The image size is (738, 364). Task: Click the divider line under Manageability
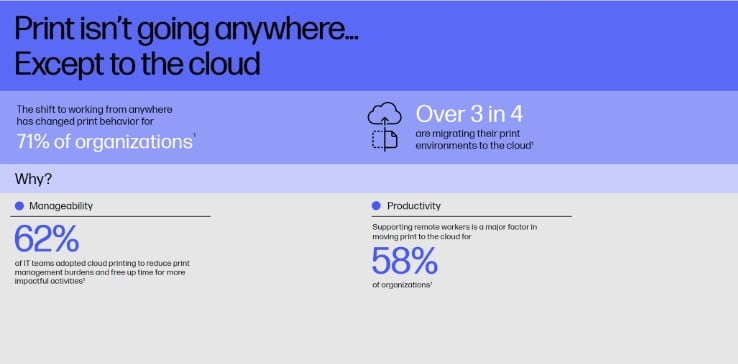coord(110,217)
